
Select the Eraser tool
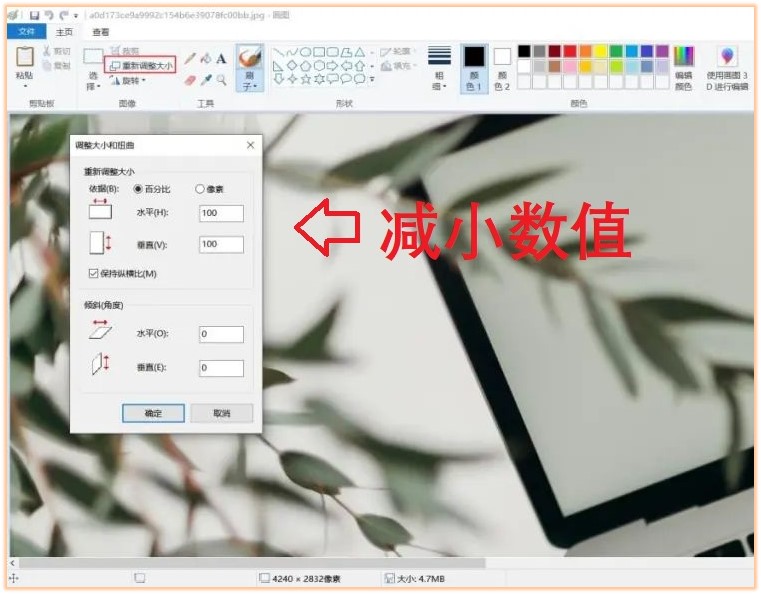pos(190,80)
